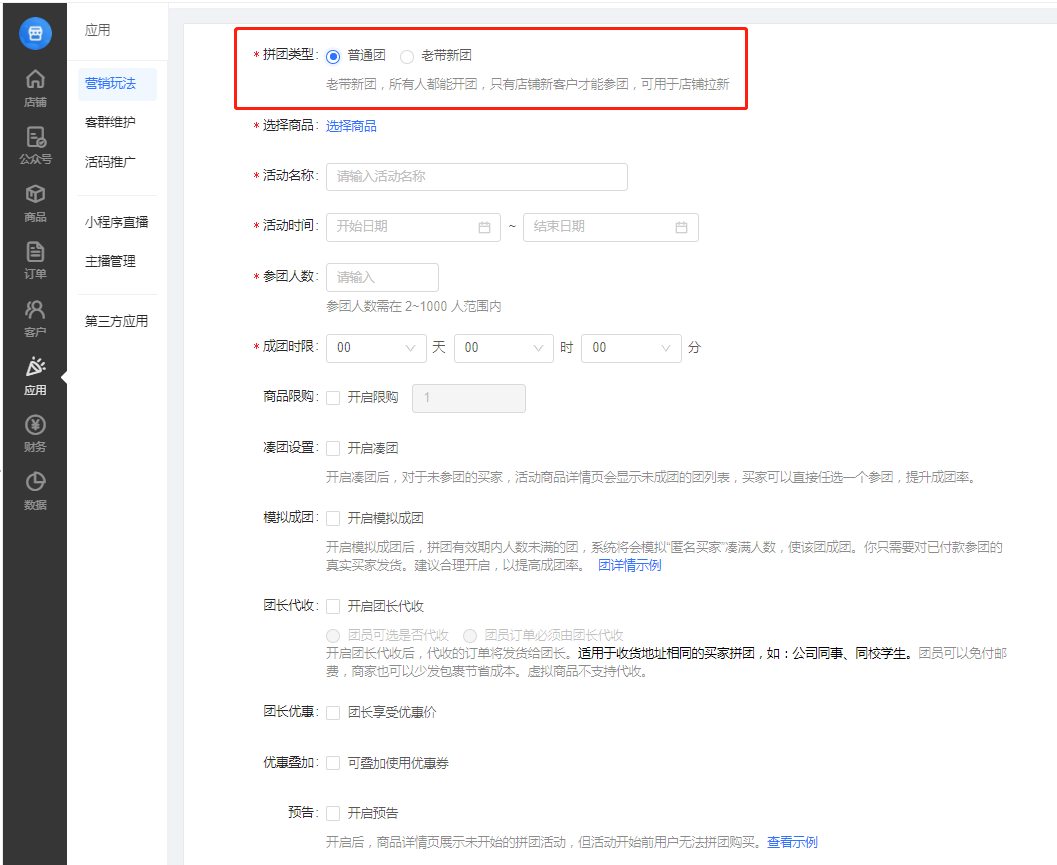This screenshot has width=1057, height=865.
Task: Open the 订单 (Orders) sidebar icon
Action: (x=35, y=258)
